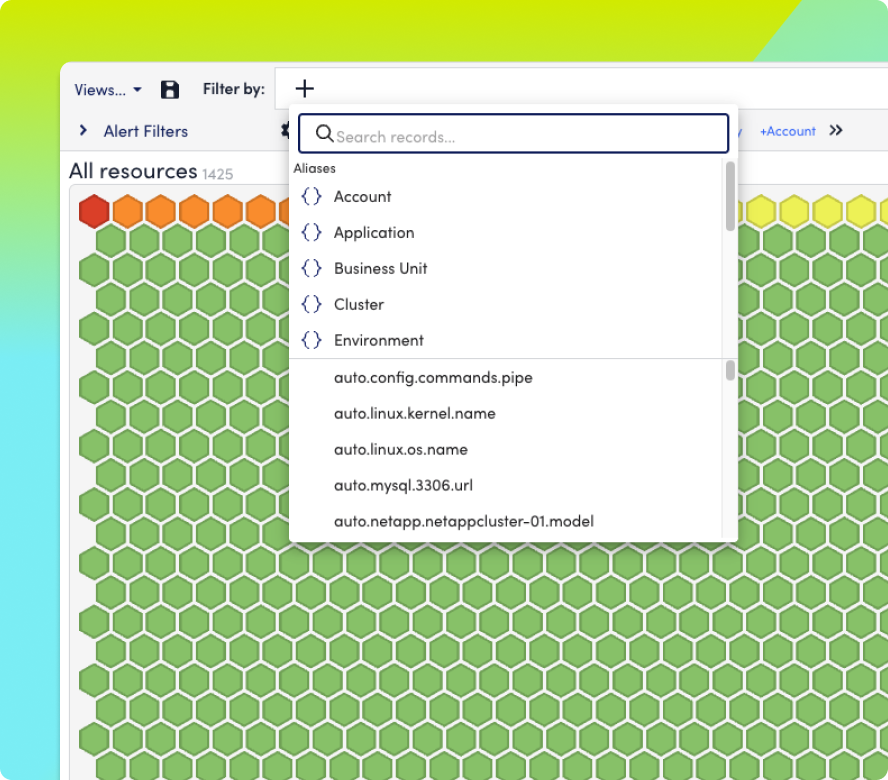This screenshot has width=888, height=780.
Task: Click the braces icon beside Business Unit
Action: [x=312, y=269]
